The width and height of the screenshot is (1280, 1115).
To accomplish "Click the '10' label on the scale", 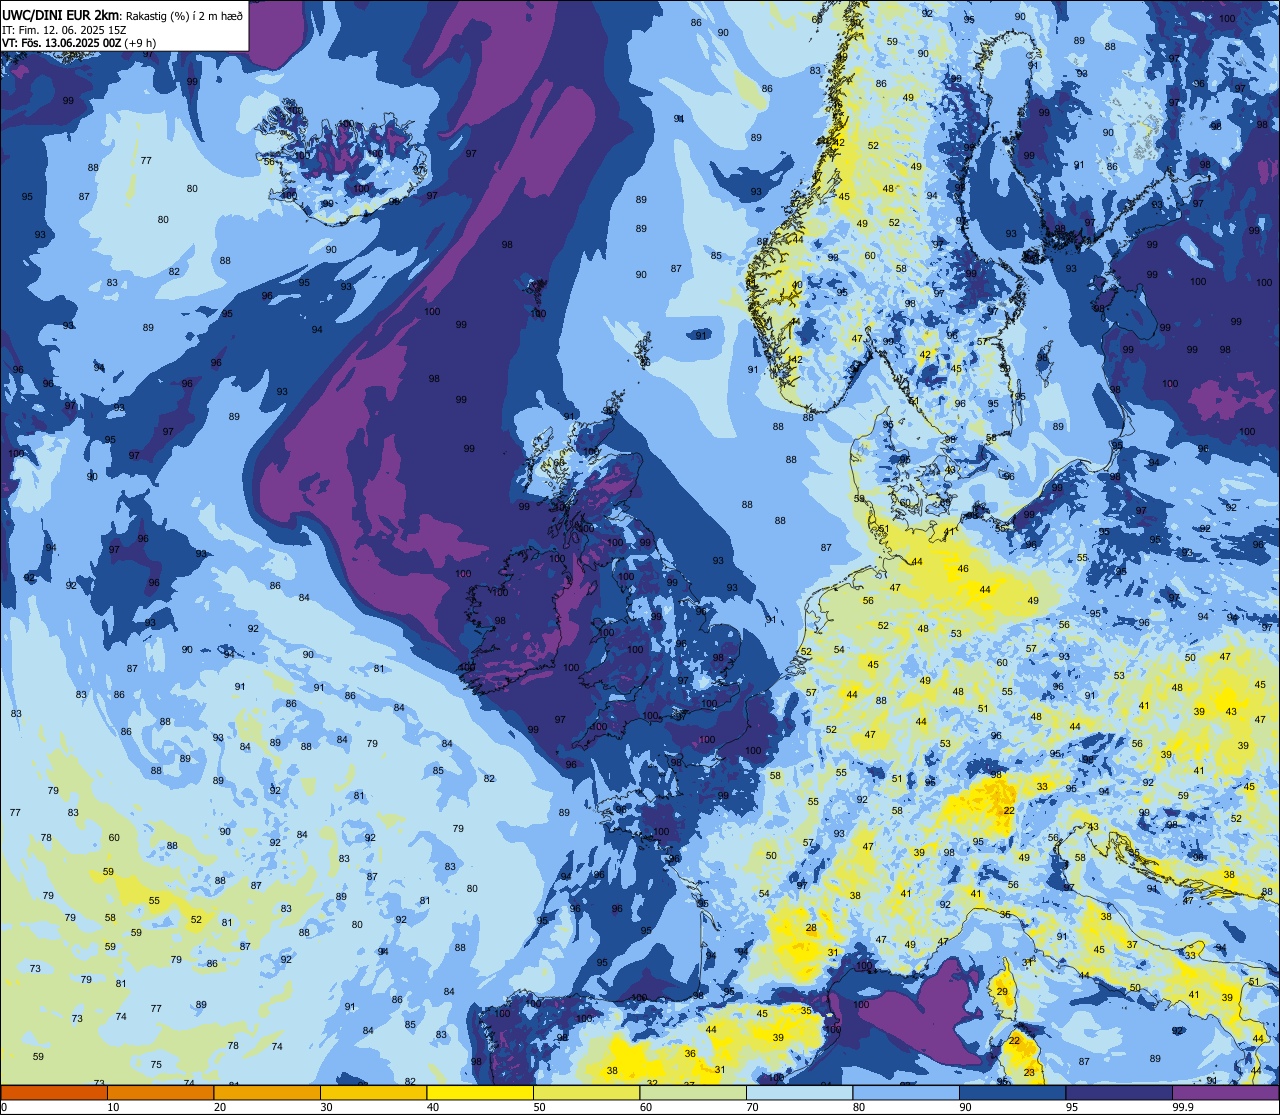I will (113, 1107).
